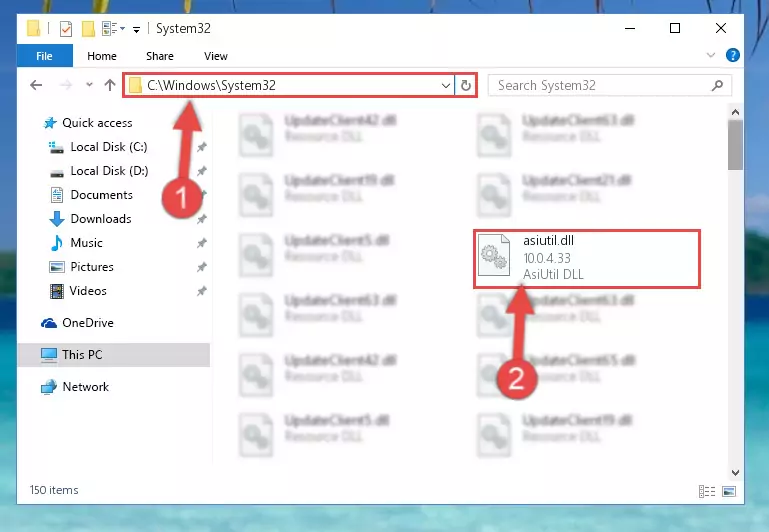Open the File ribbon tab
The height and width of the screenshot is (532, 769).
pyautogui.click(x=45, y=56)
